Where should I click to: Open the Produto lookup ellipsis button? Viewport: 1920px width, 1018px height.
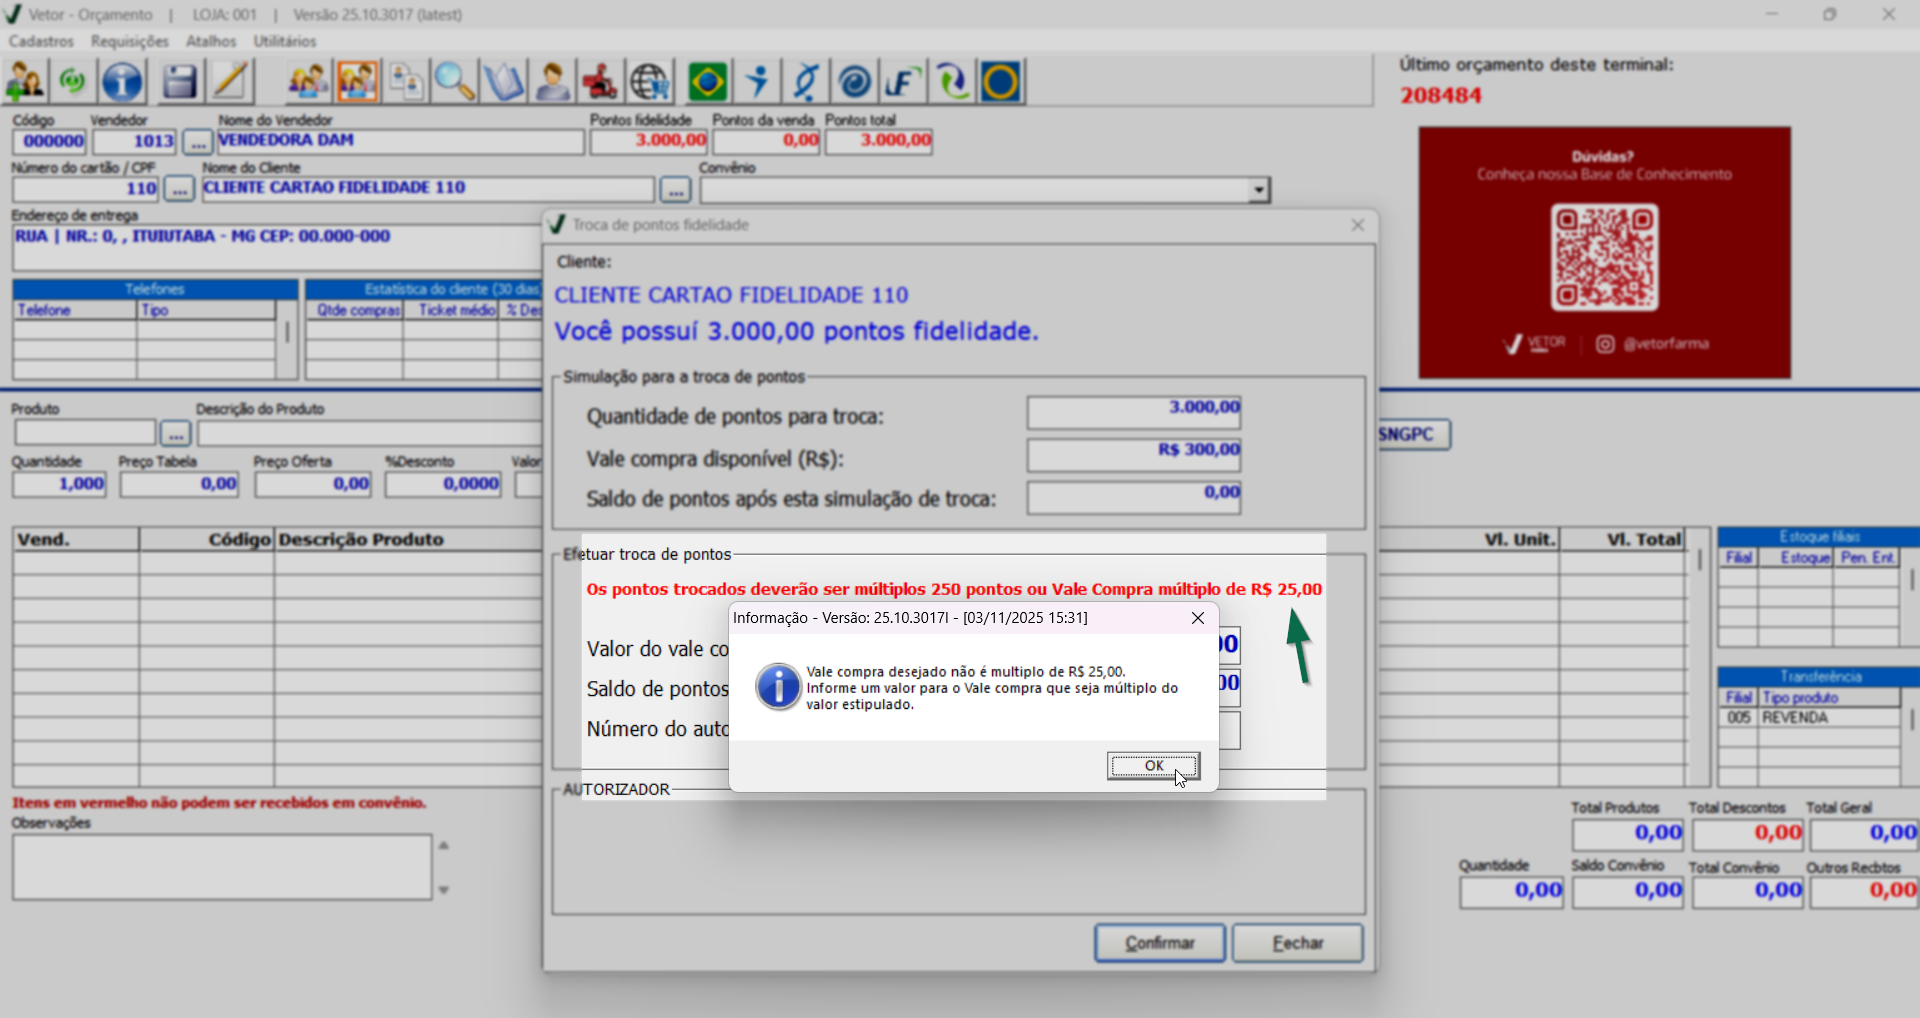175,434
